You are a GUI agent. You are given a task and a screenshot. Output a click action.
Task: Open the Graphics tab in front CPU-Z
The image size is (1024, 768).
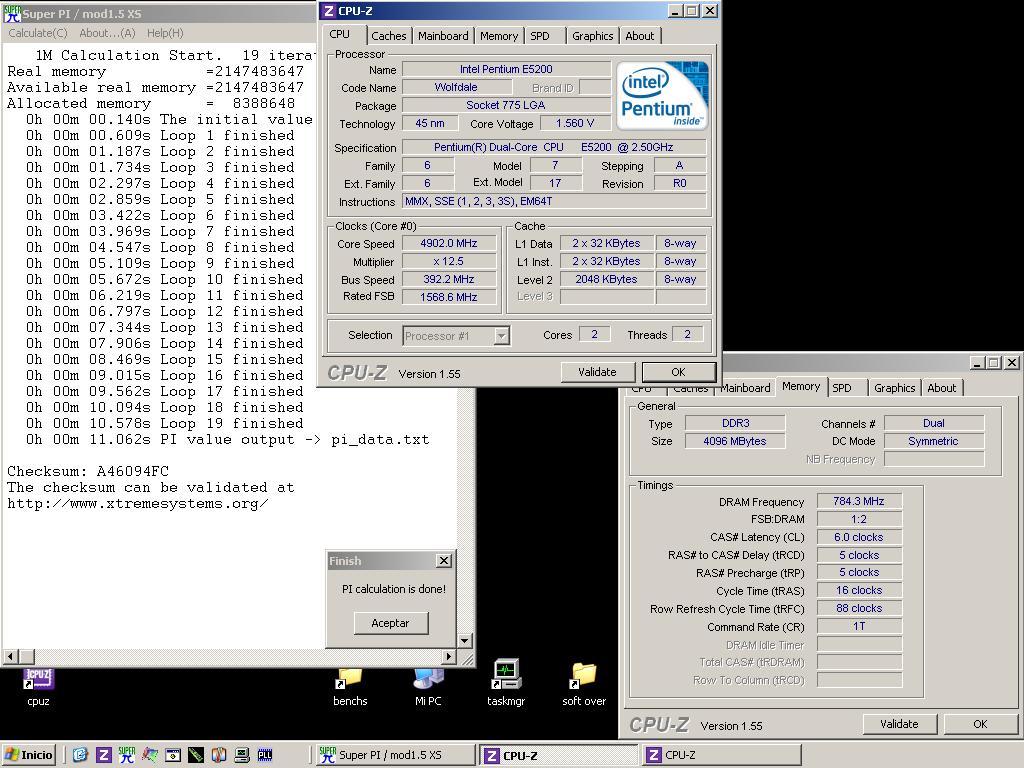[x=592, y=36]
